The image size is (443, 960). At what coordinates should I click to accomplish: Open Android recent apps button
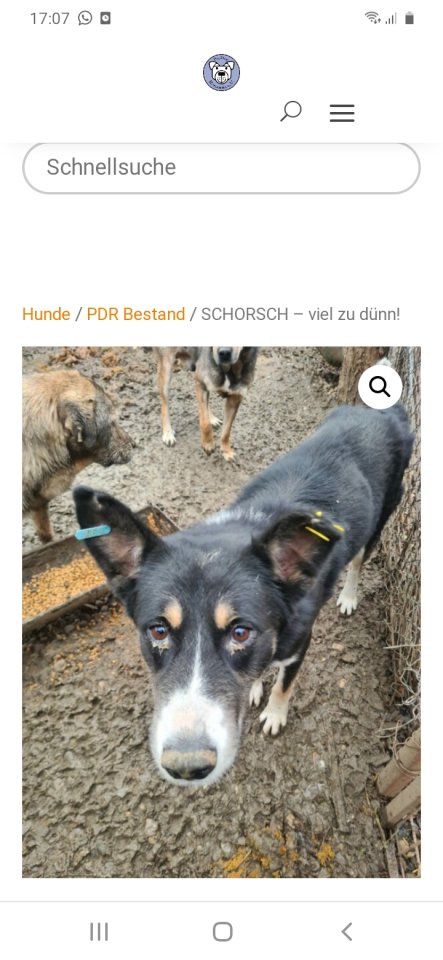click(x=99, y=932)
